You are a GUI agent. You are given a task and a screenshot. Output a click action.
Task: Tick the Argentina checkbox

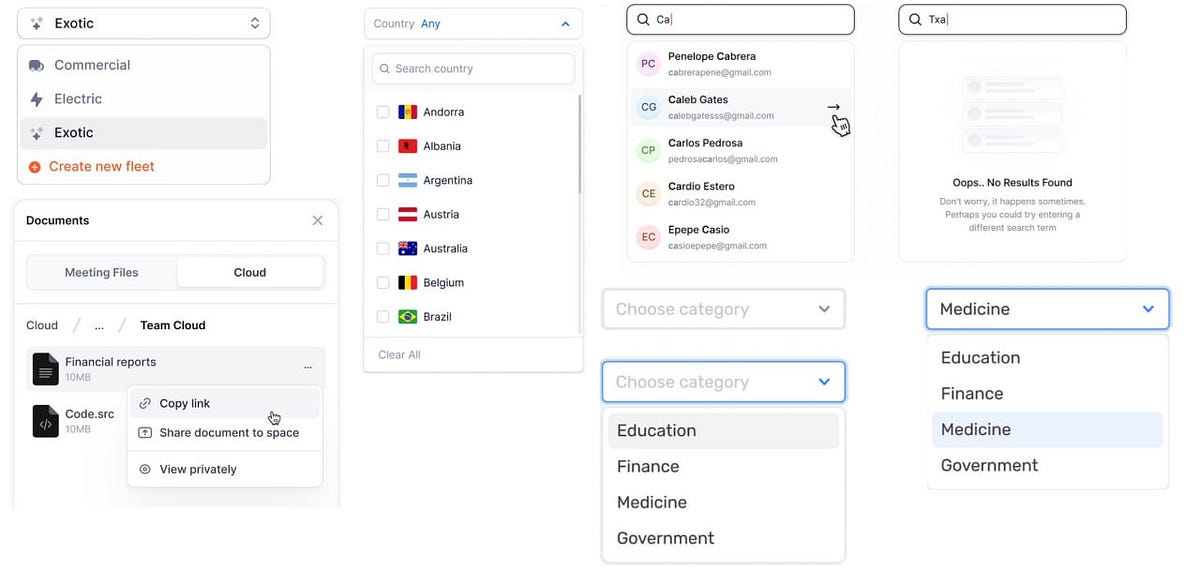[383, 180]
